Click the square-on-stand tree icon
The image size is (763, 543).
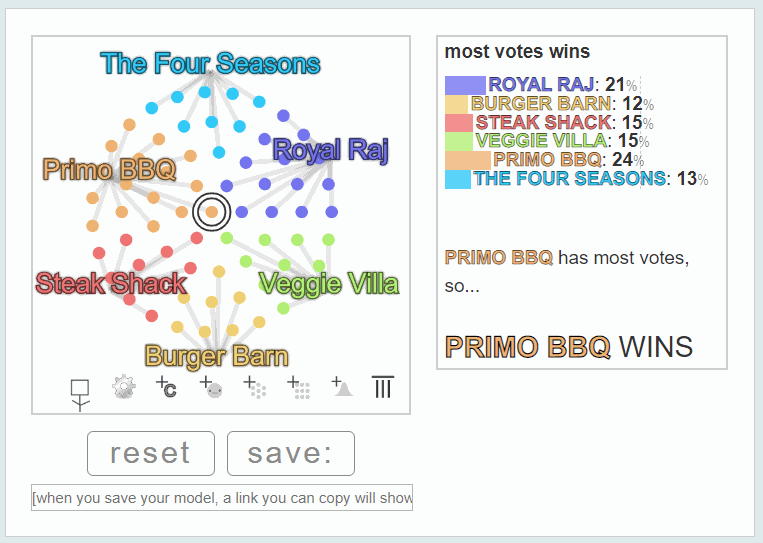coord(80,395)
